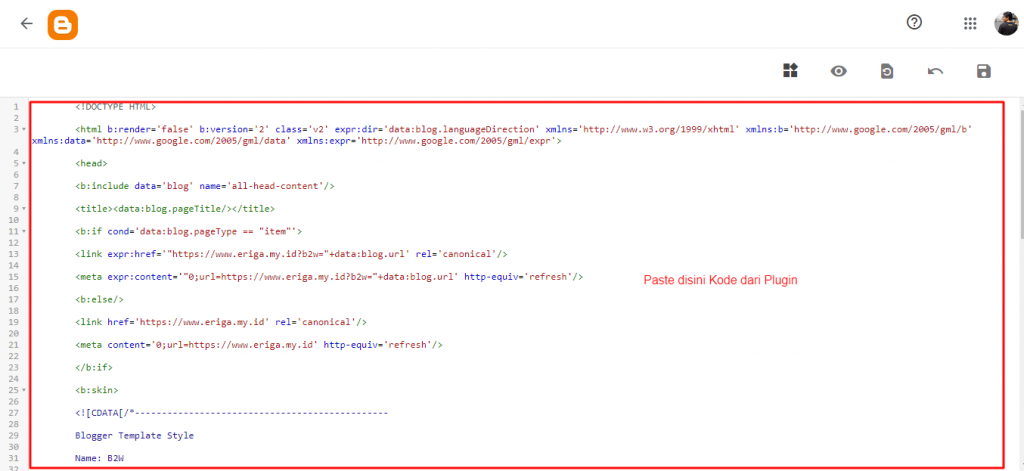
Task: Open the Help question mark icon
Action: [x=914, y=22]
